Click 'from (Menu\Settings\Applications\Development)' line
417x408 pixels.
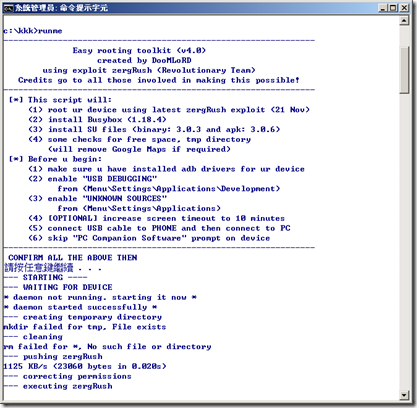pos(169,189)
